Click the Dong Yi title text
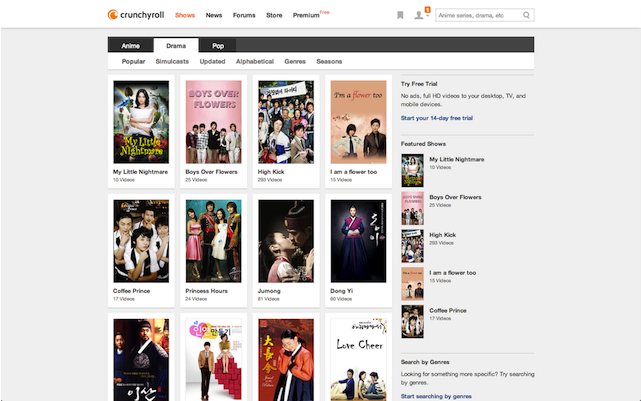Viewport: 641px width, 401px height. point(341,291)
